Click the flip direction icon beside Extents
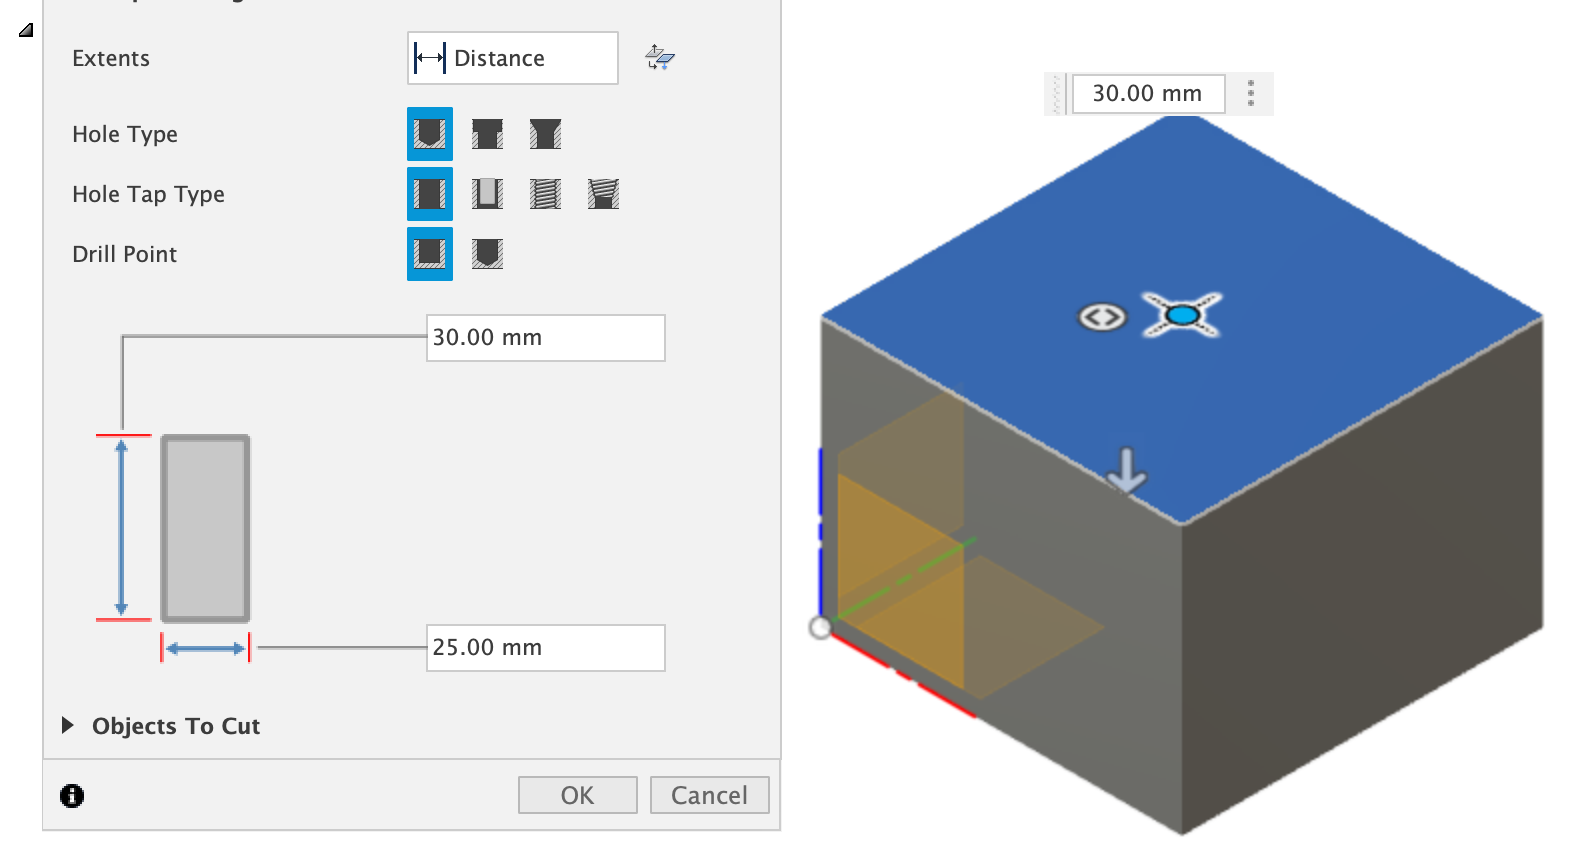The height and width of the screenshot is (854, 1580). [x=660, y=58]
